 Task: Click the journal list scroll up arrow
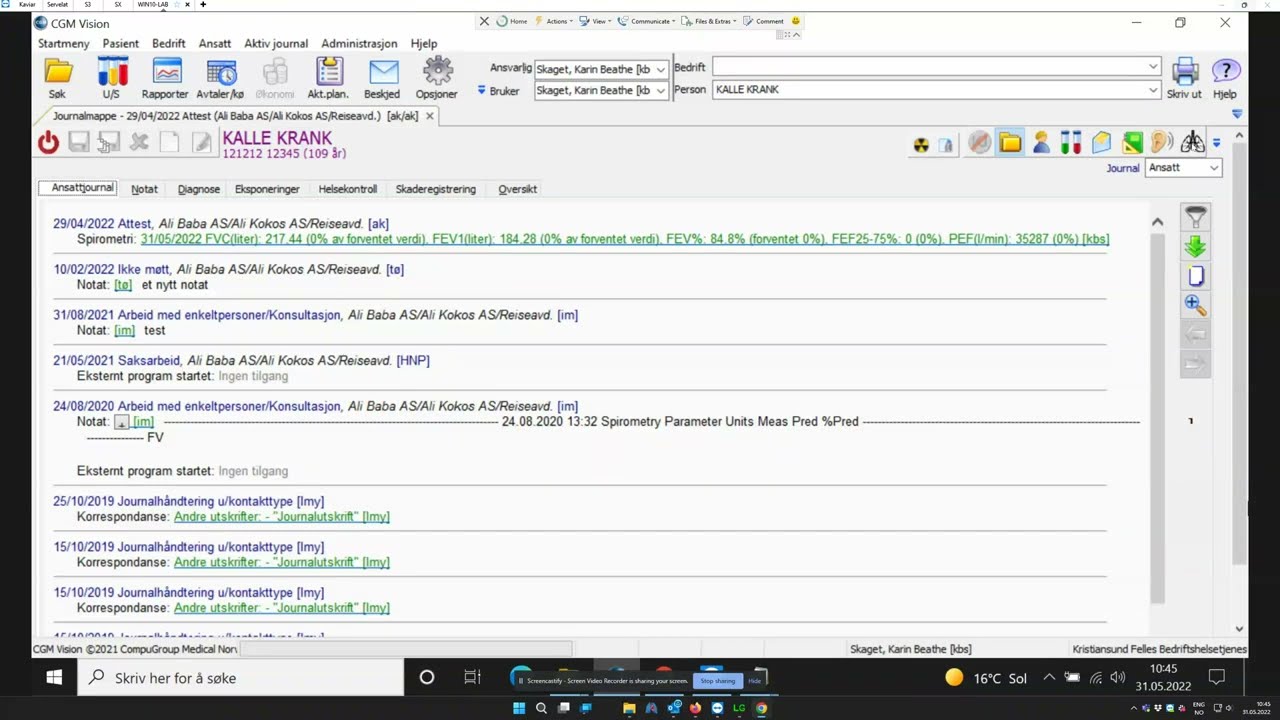click(x=1157, y=222)
